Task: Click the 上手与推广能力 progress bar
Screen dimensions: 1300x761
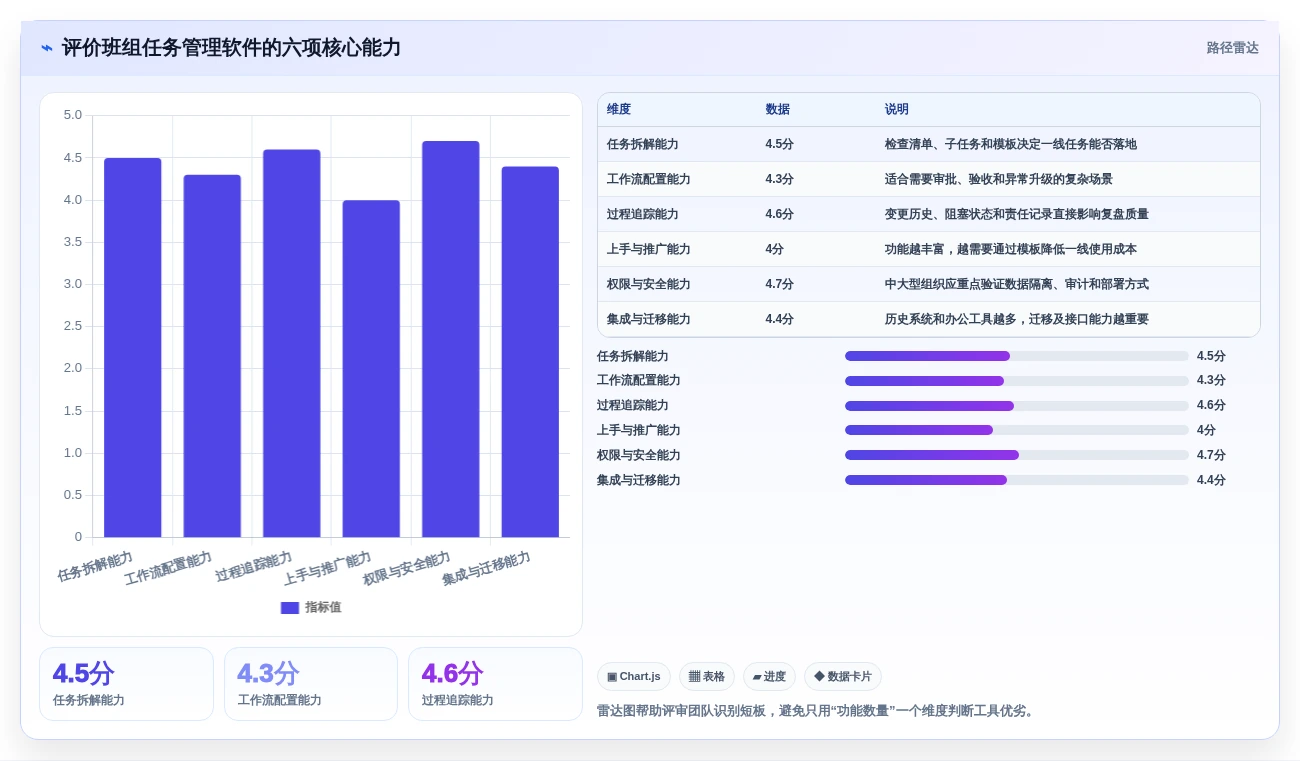Action: (1017, 430)
